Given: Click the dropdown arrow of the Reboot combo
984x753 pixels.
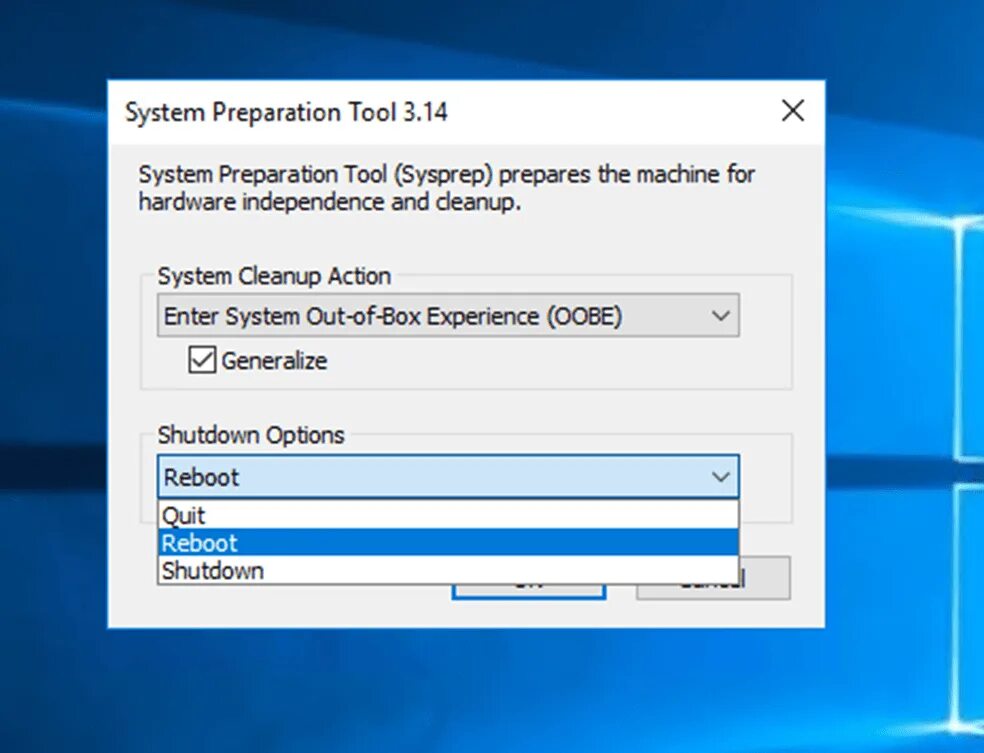Looking at the screenshot, I should point(722,477).
